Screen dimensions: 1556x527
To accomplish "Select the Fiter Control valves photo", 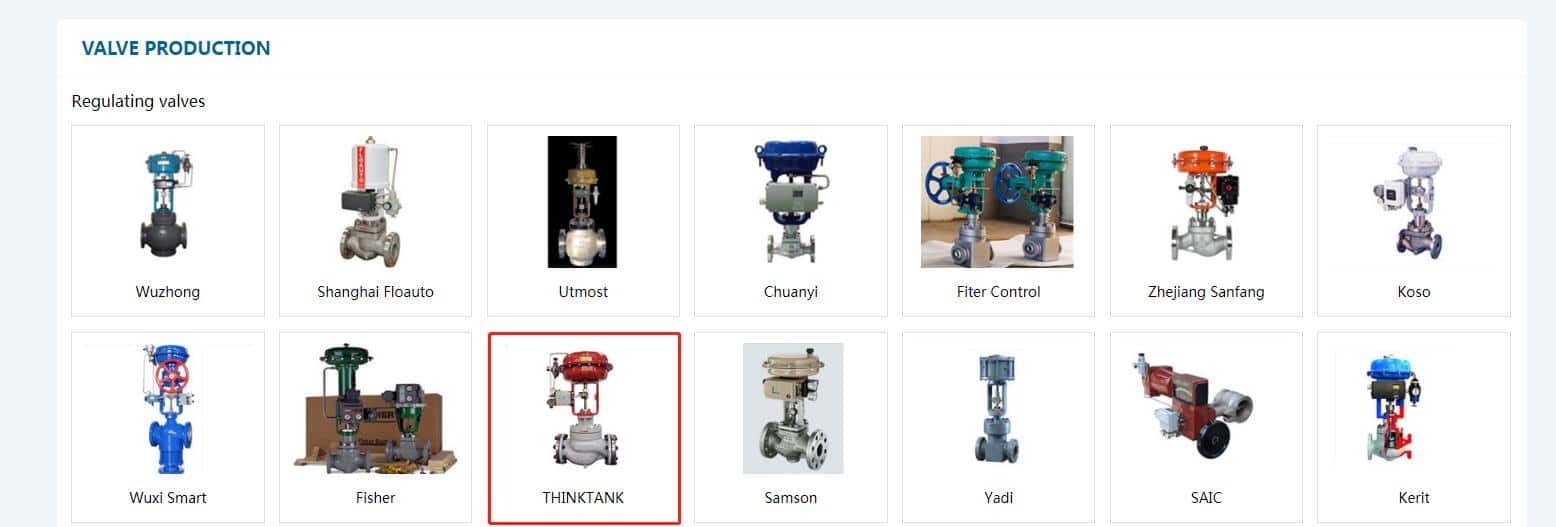I will click(x=997, y=202).
